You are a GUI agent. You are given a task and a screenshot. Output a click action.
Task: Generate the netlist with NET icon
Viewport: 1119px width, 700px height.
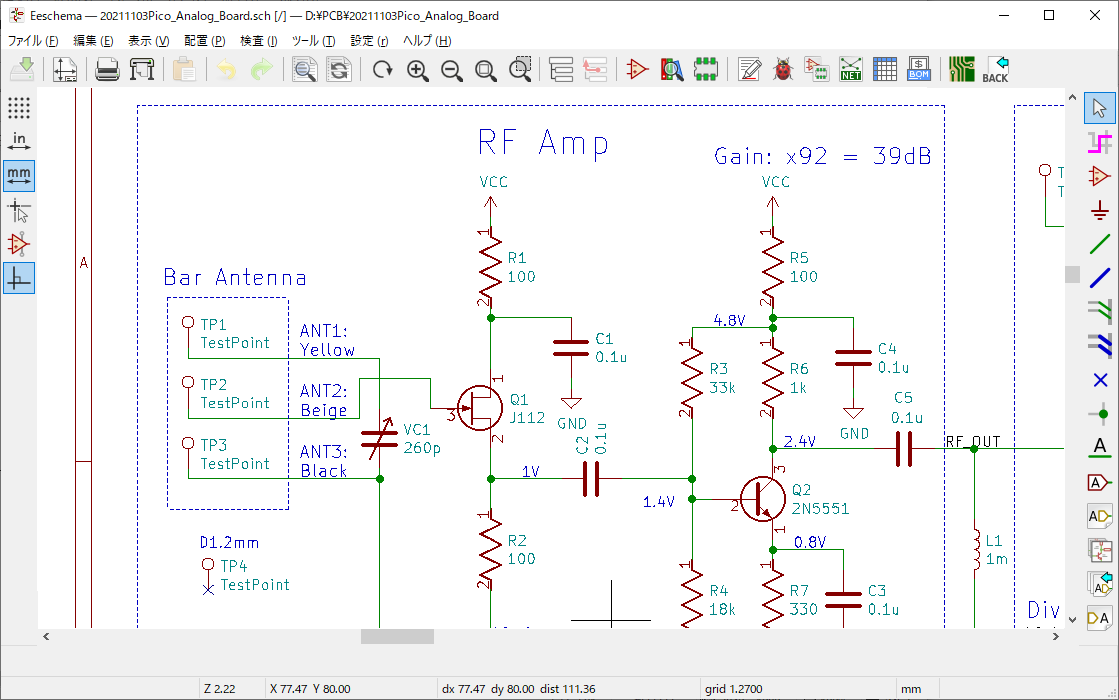click(851, 69)
